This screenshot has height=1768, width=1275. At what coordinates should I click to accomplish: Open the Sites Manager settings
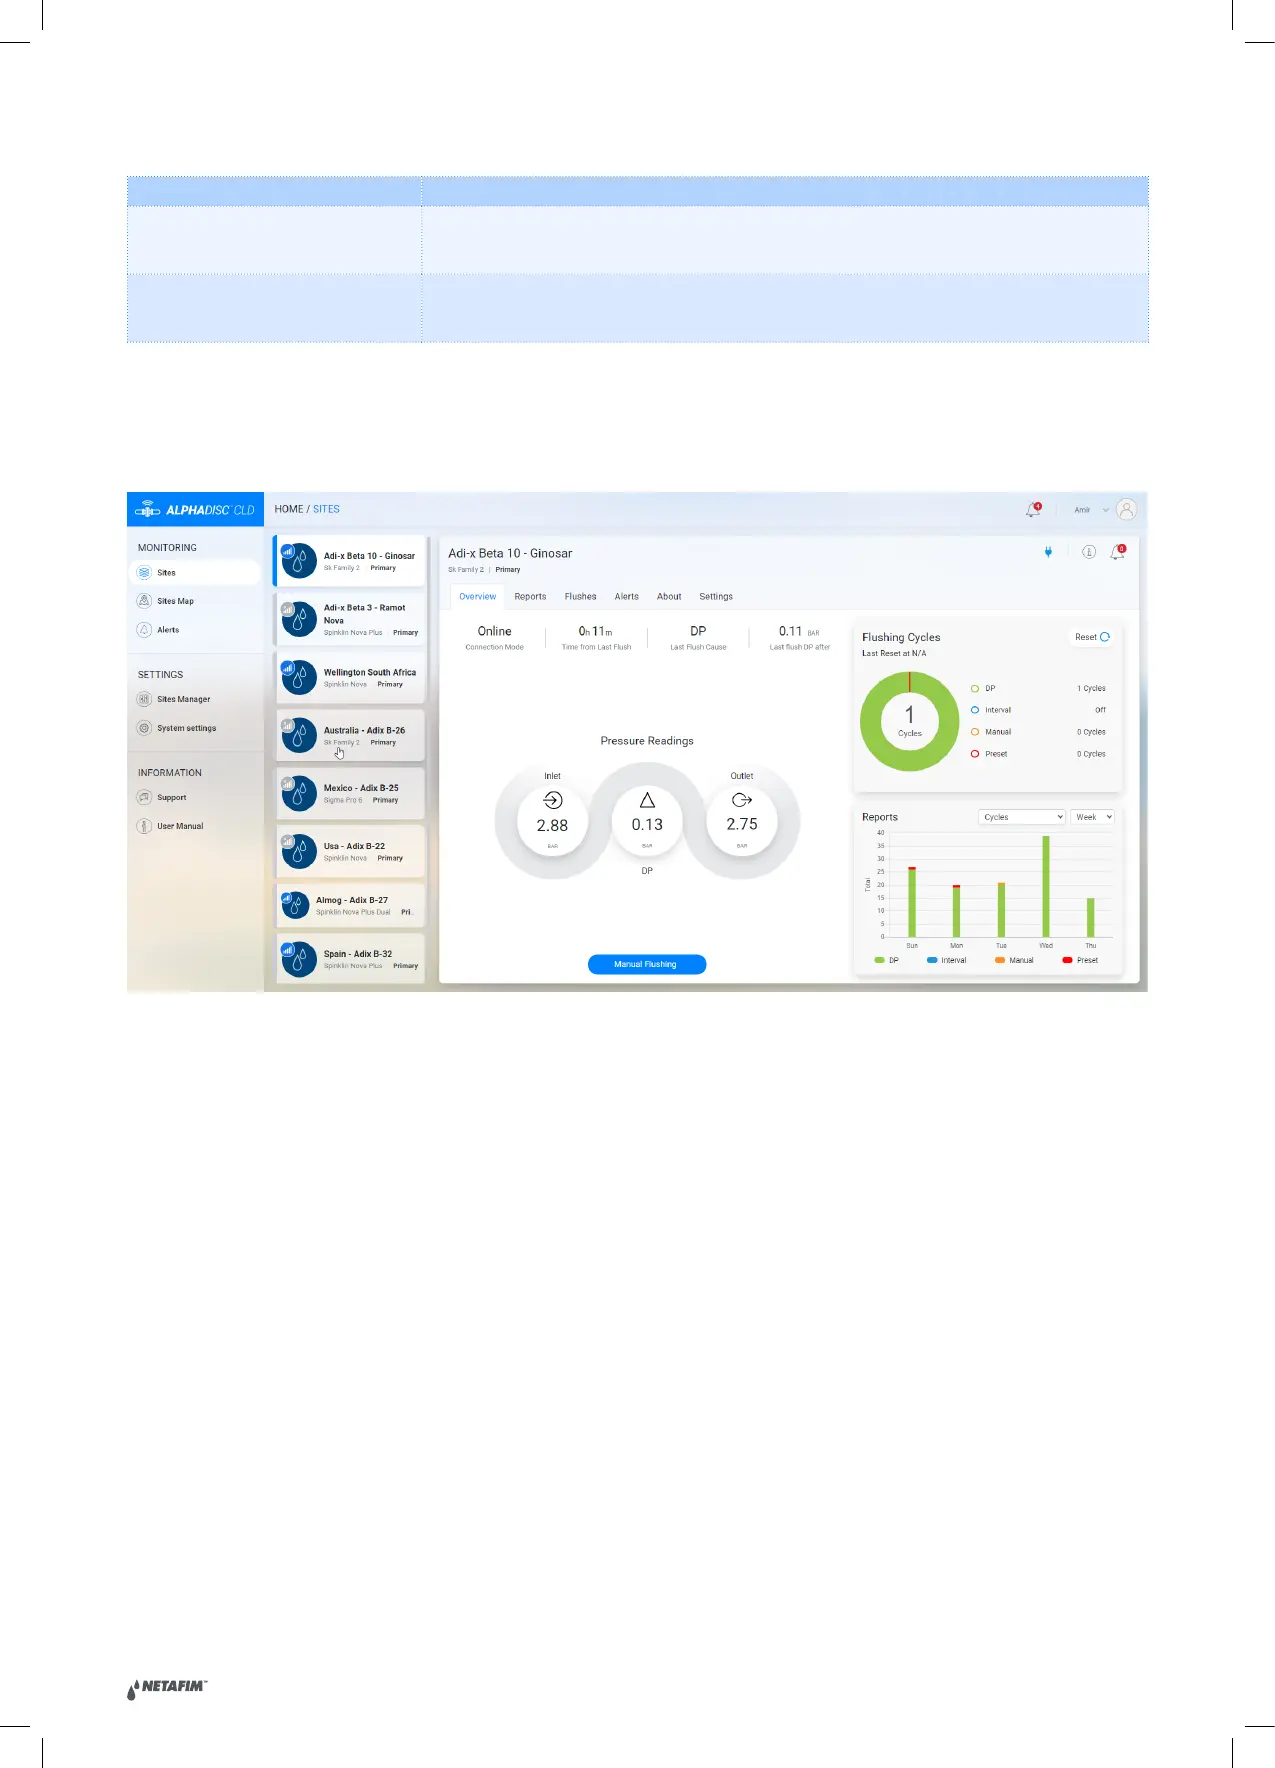[183, 699]
